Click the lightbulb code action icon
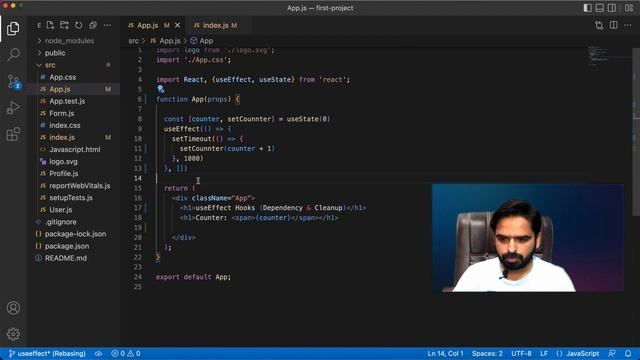 tap(160, 89)
